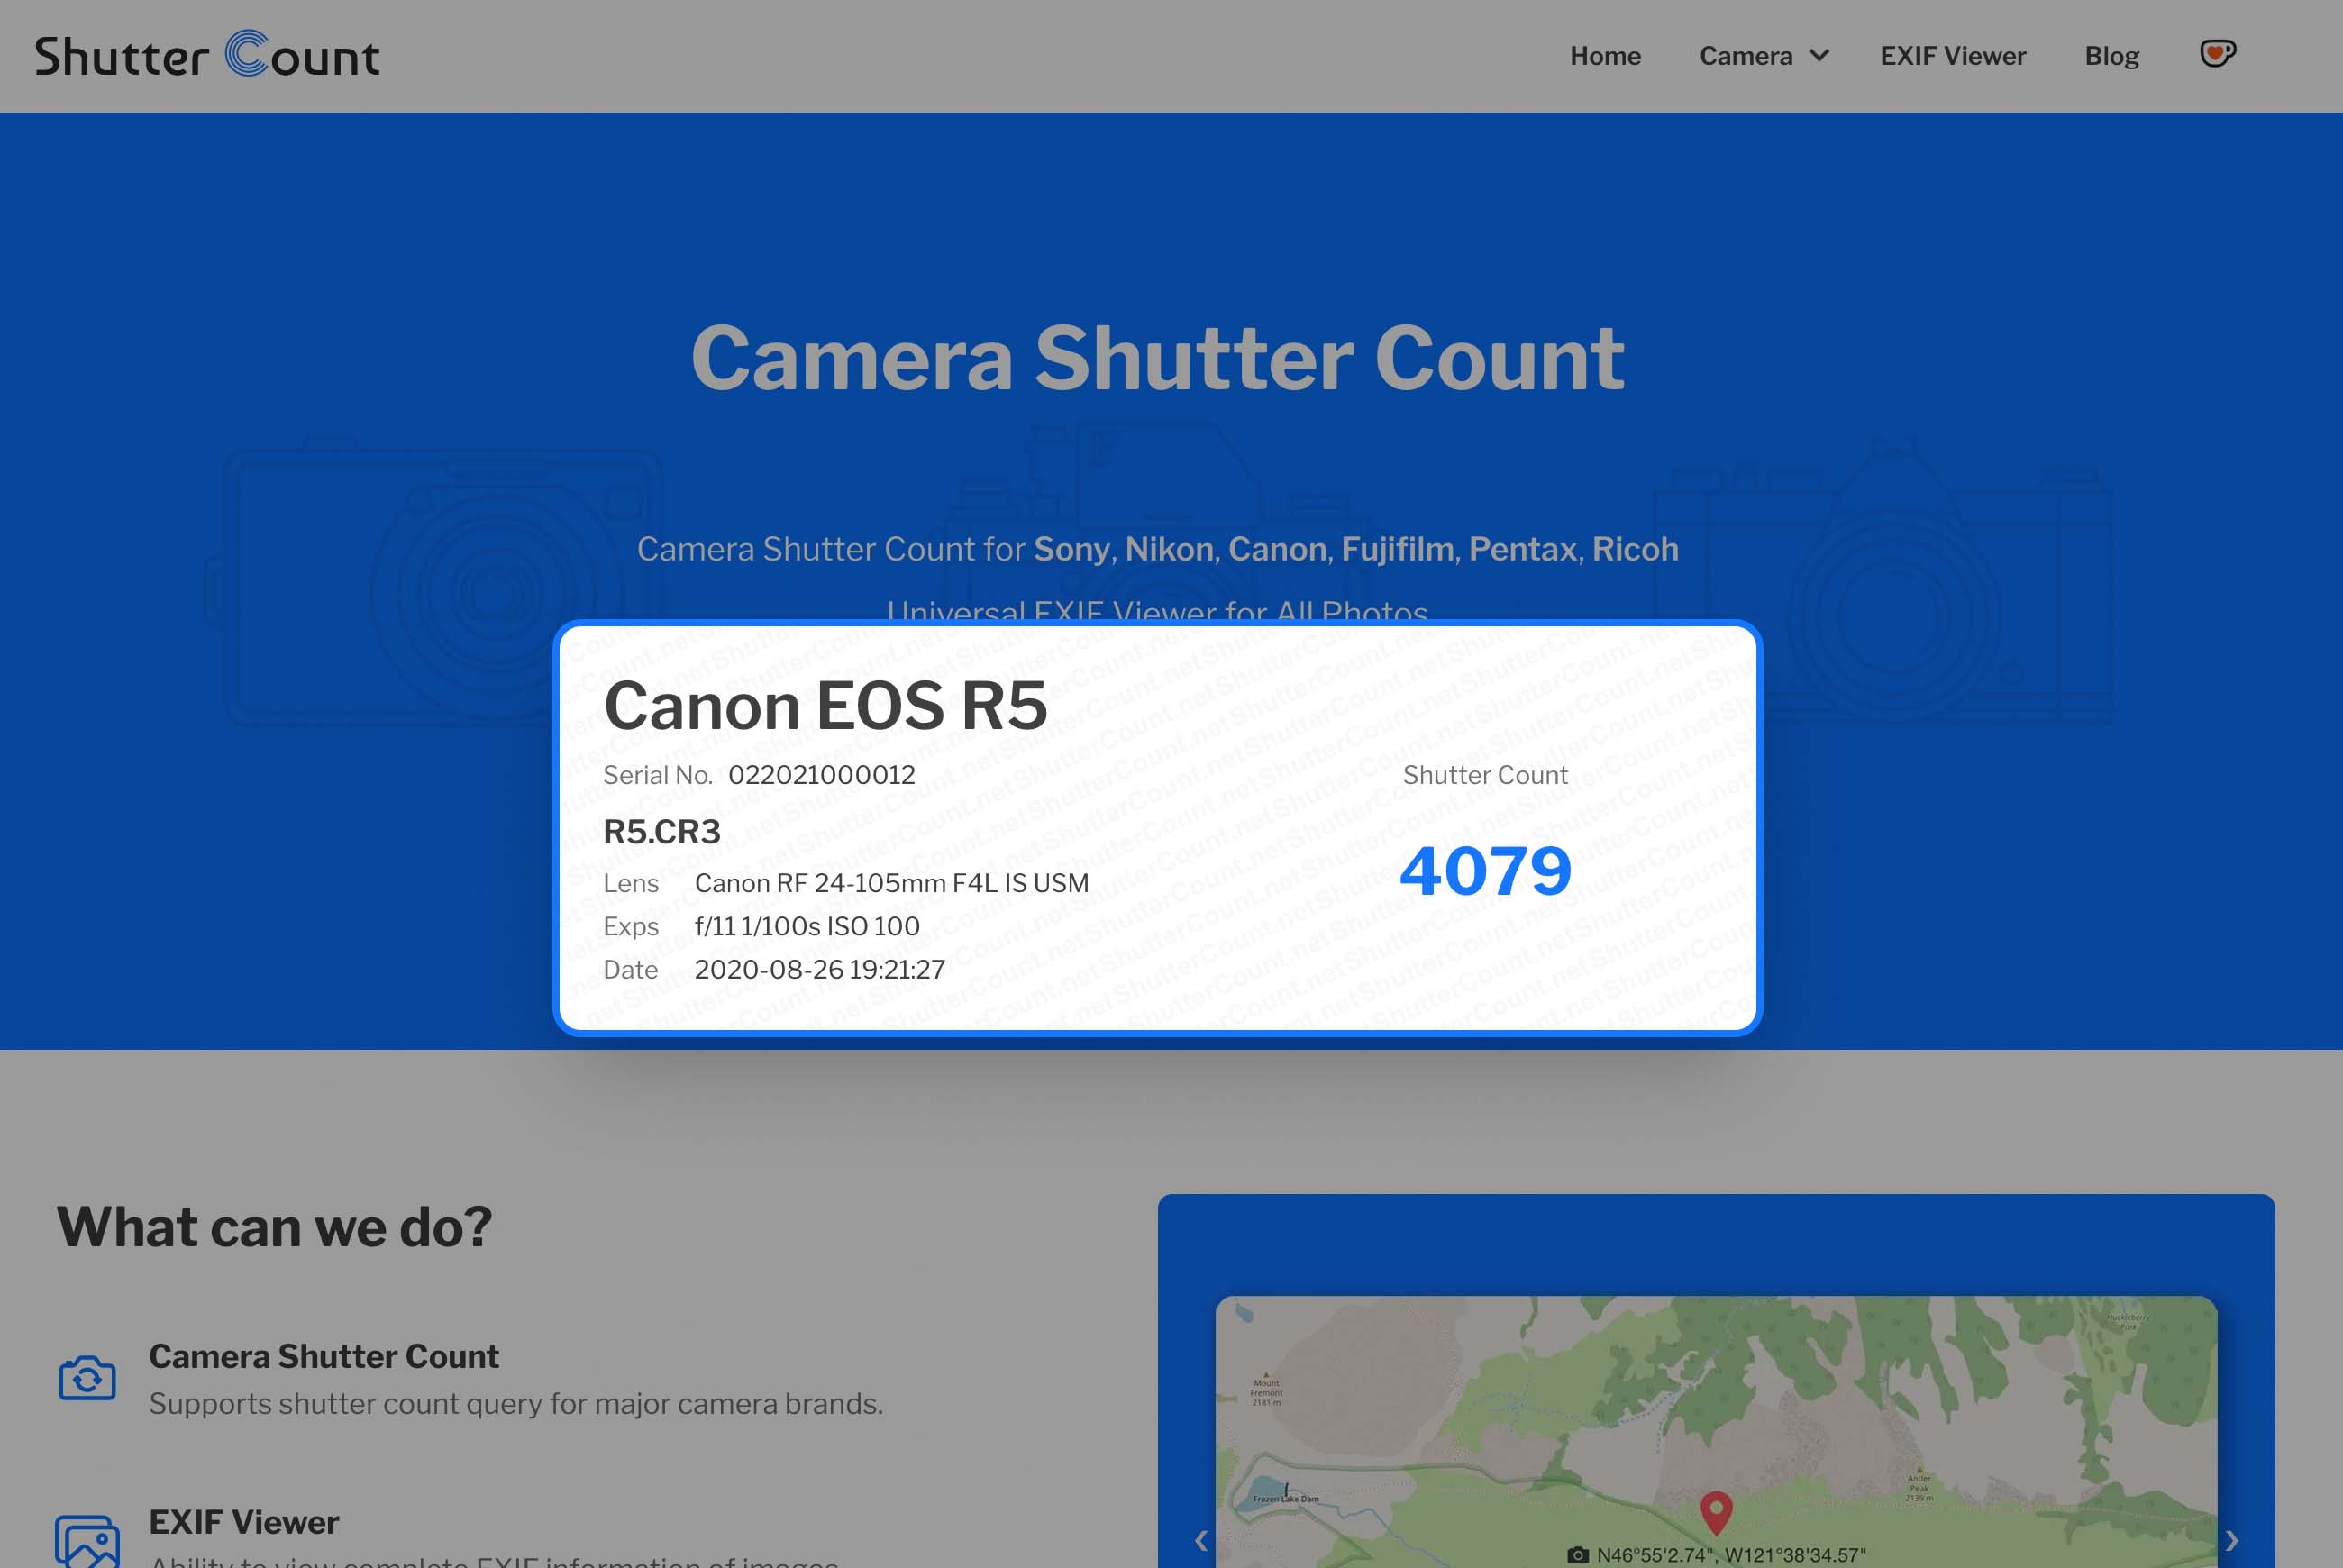This screenshot has height=1568, width=2343.
Task: Select serial number 022021000012
Action: click(x=821, y=775)
